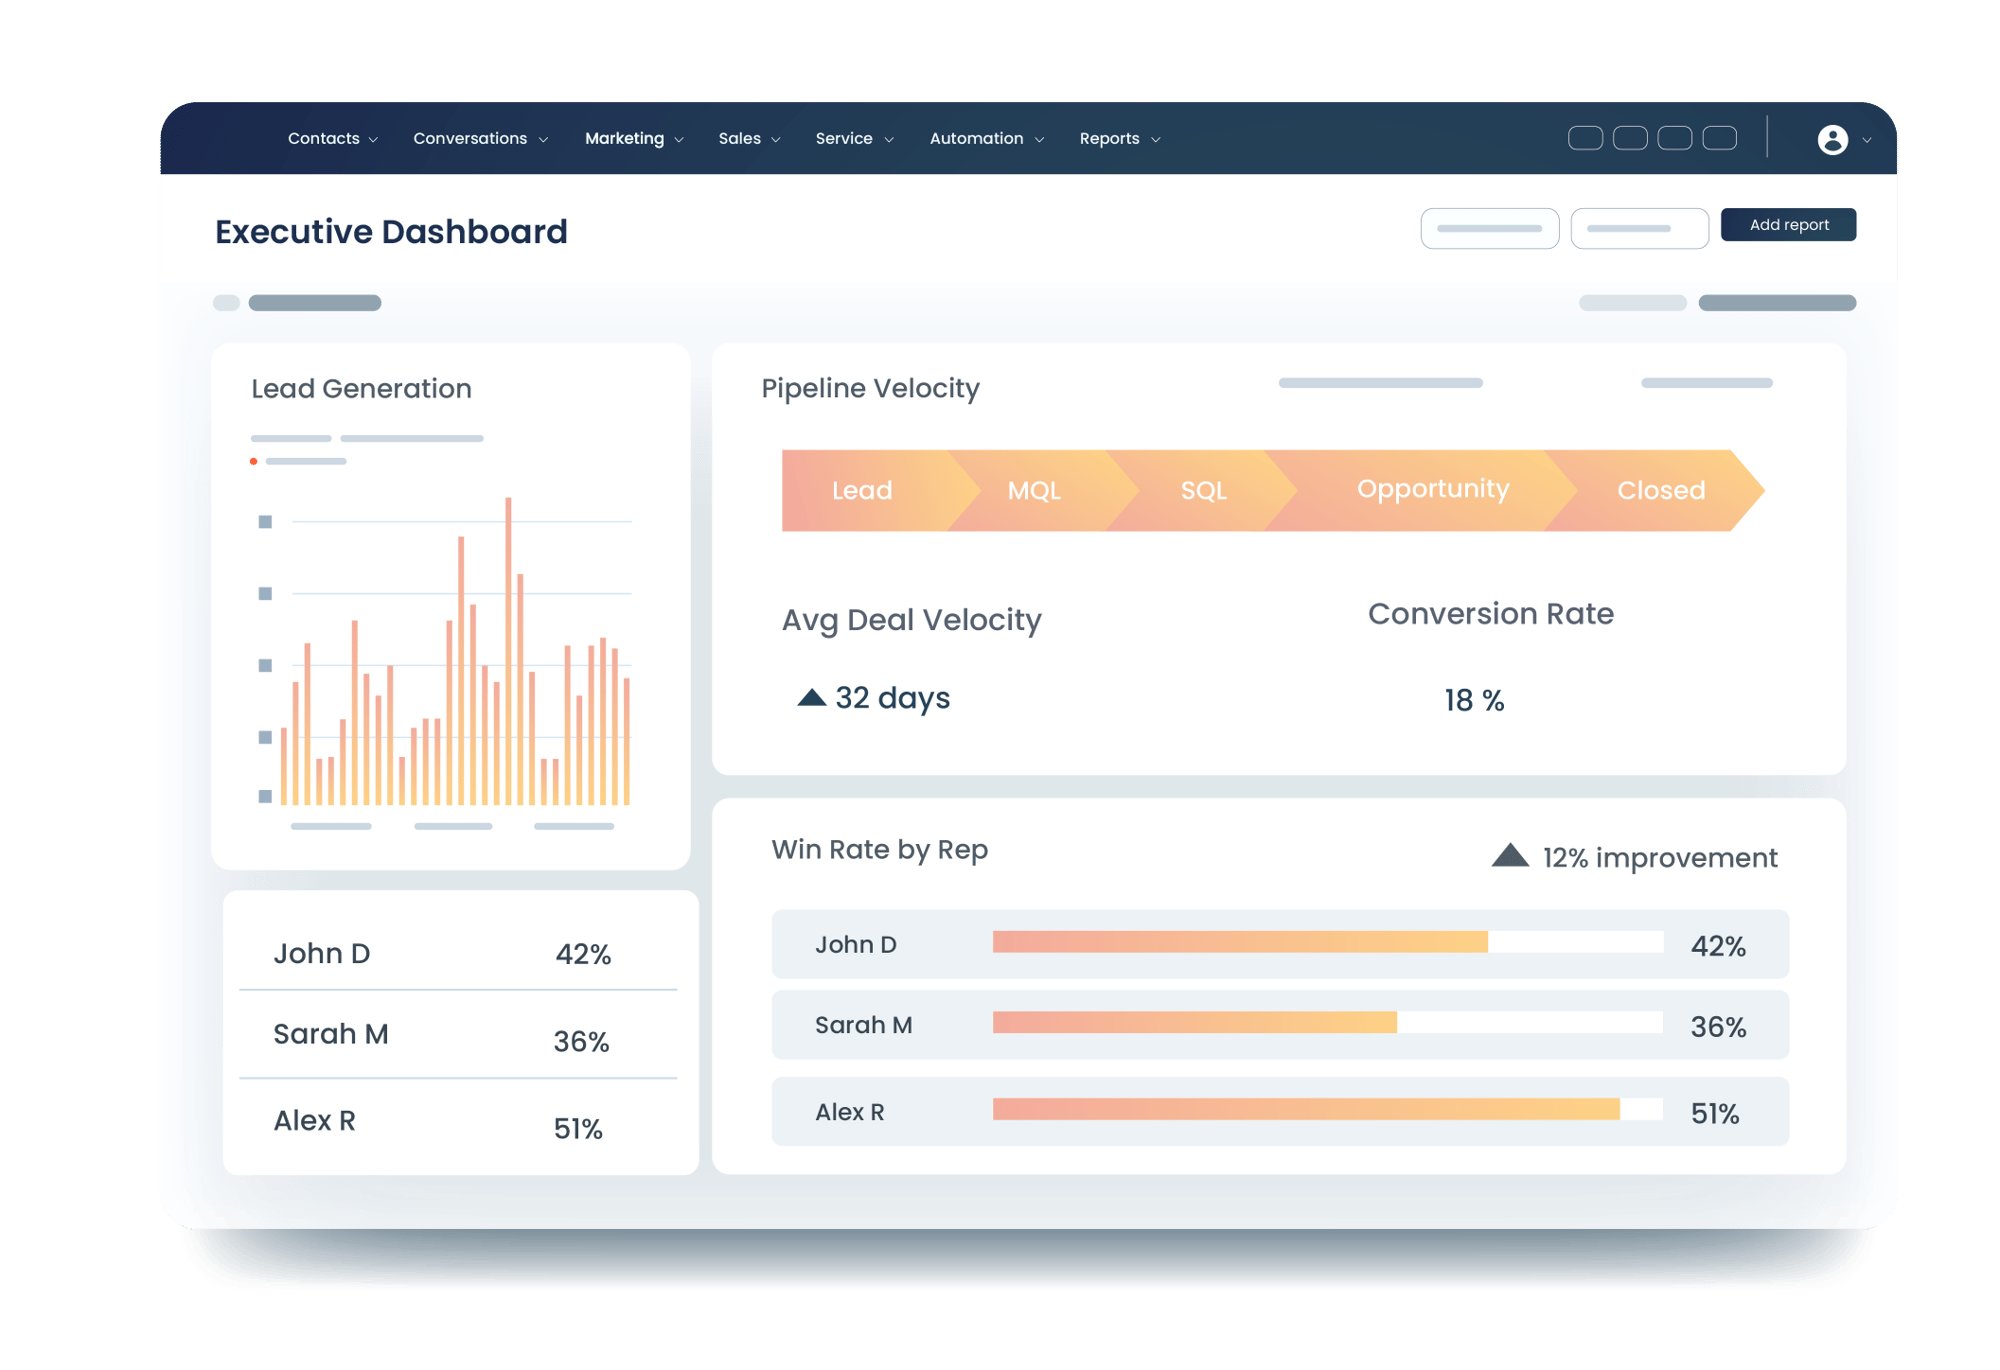This screenshot has width=2000, height=1370.
Task: Select the Sarah M row in left table
Action: coord(459,1035)
